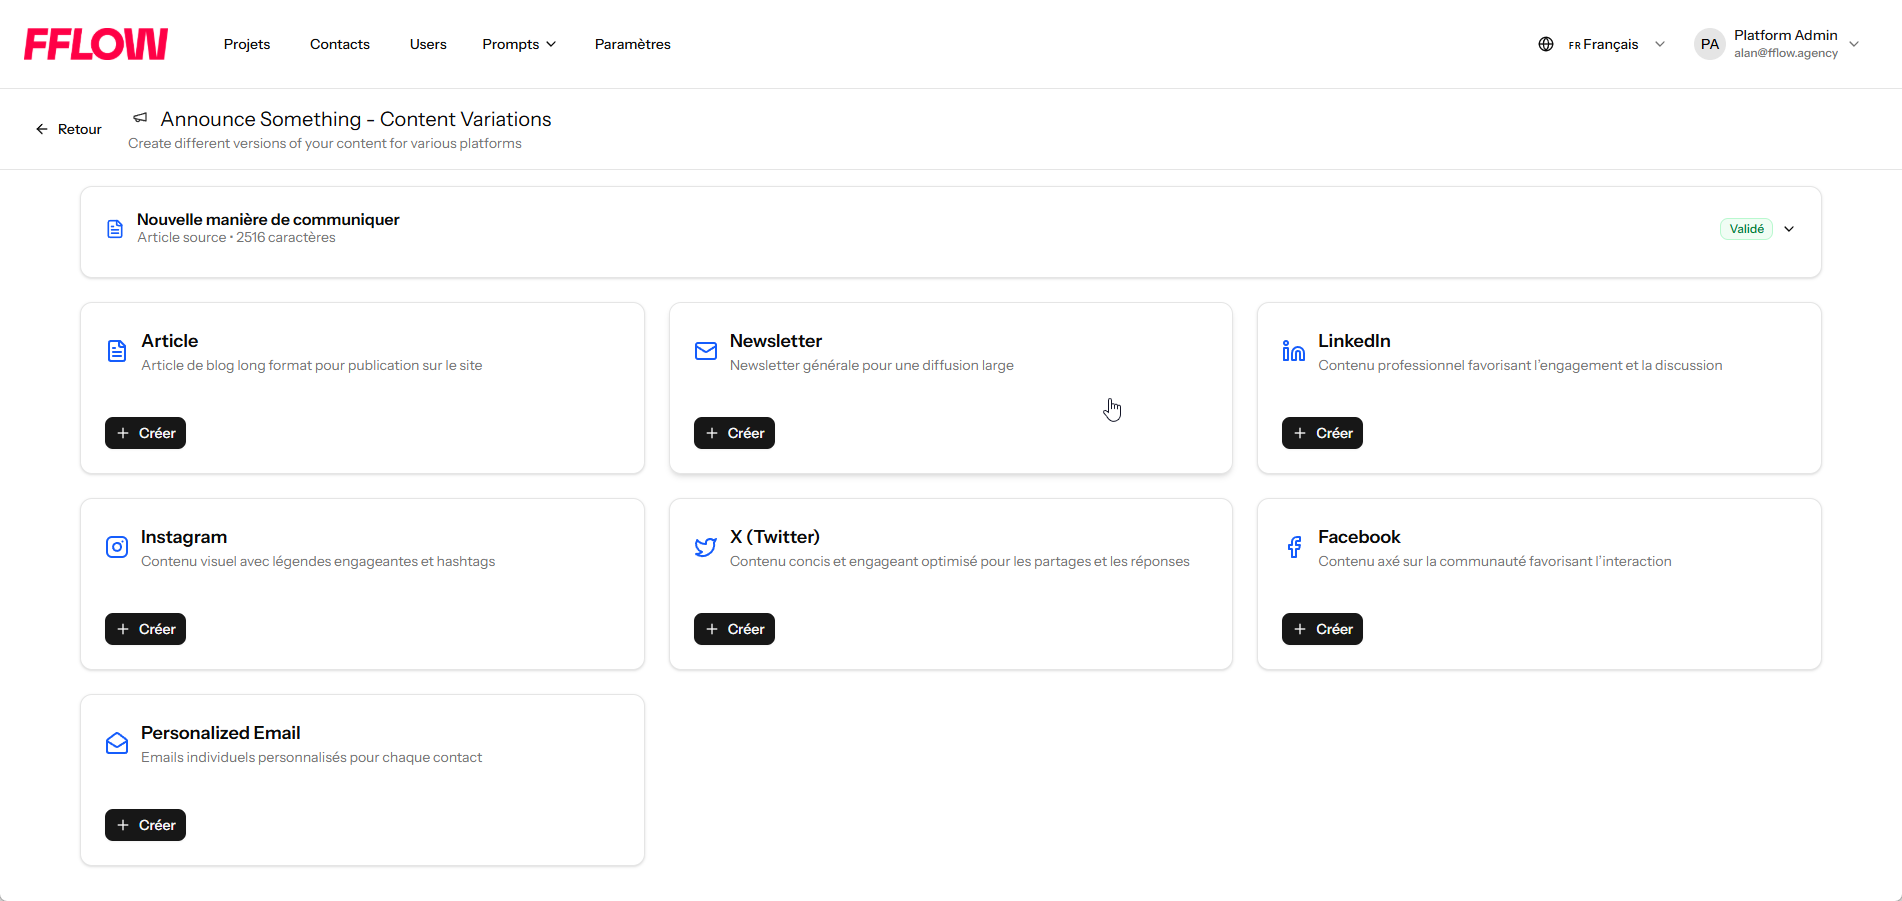Image resolution: width=1902 pixels, height=901 pixels.
Task: Create a Newsletter variation
Action: [734, 433]
